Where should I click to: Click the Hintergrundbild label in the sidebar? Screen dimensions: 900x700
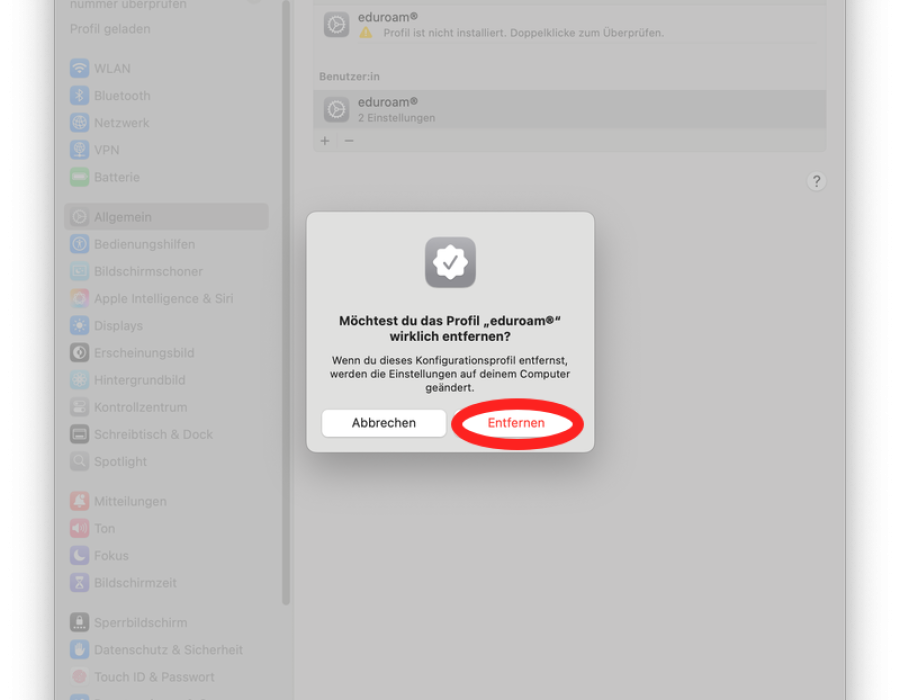[139, 380]
